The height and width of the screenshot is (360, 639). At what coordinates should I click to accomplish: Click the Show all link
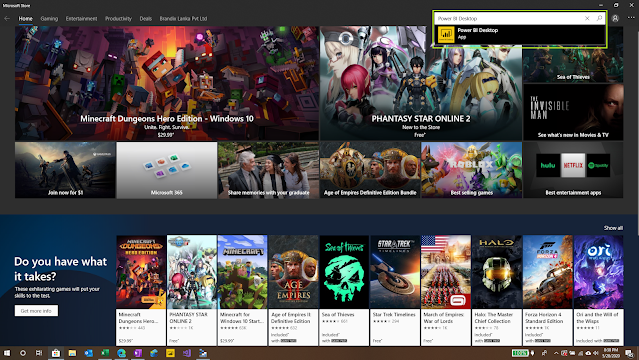[x=613, y=228]
